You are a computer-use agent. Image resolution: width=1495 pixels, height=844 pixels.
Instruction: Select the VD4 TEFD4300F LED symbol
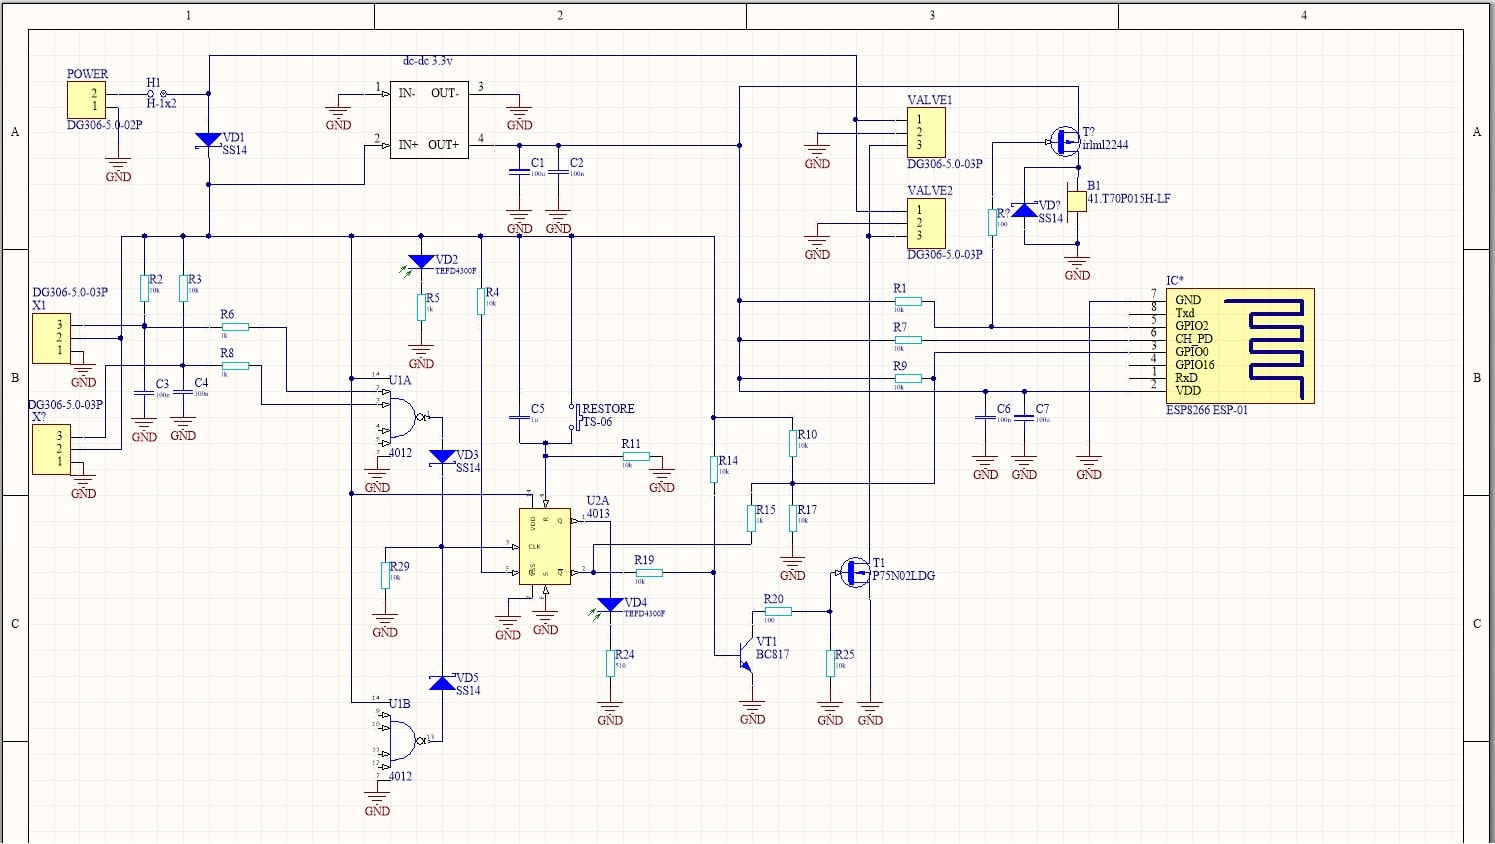coord(611,605)
